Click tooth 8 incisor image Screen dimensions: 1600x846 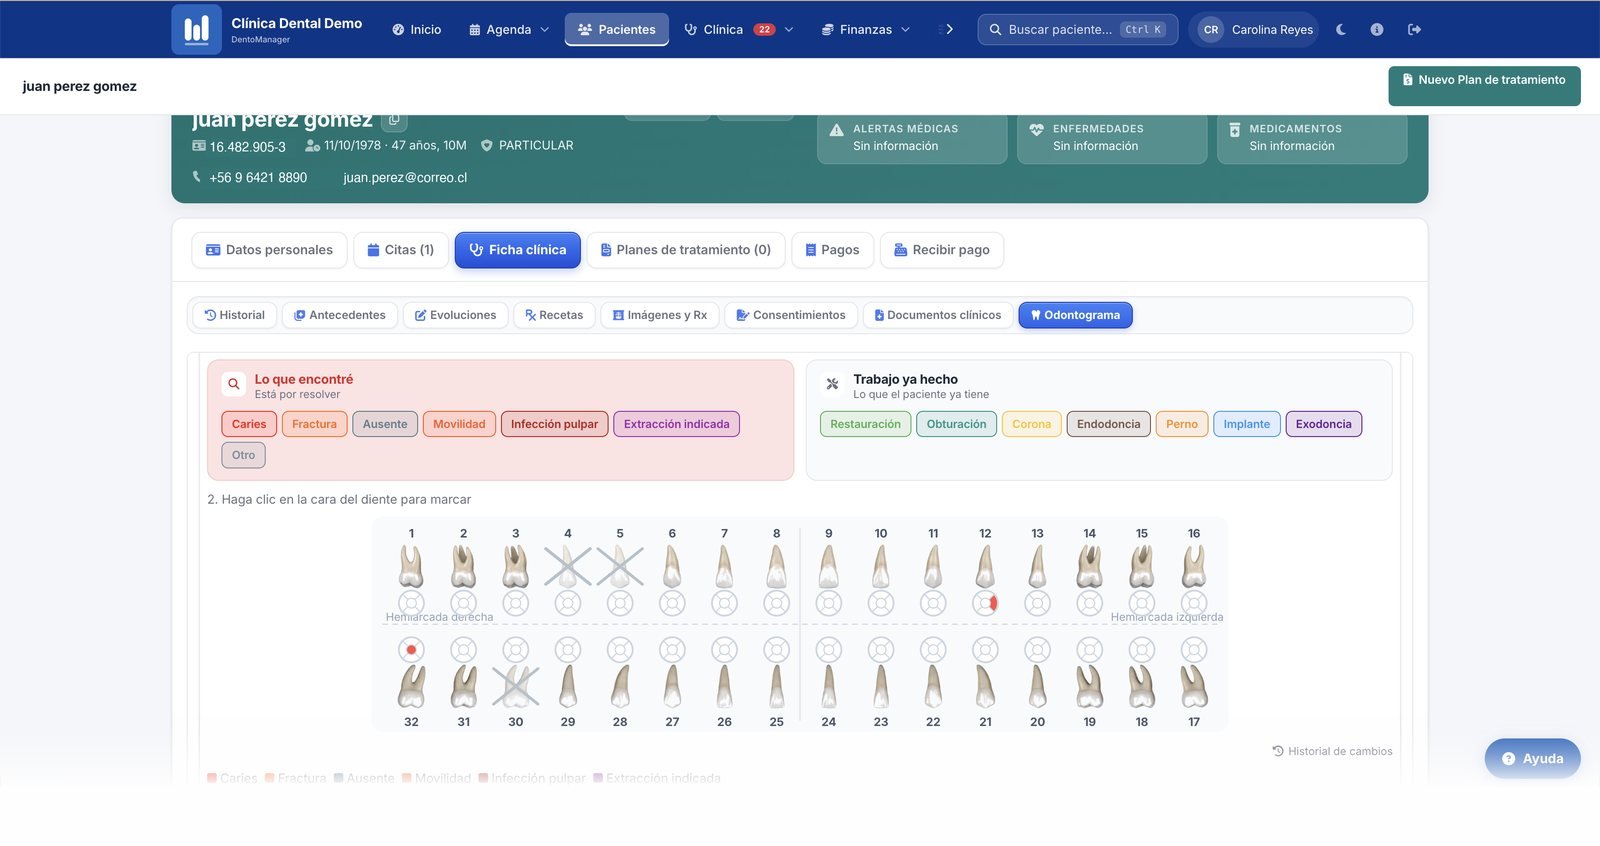pyautogui.click(x=776, y=566)
